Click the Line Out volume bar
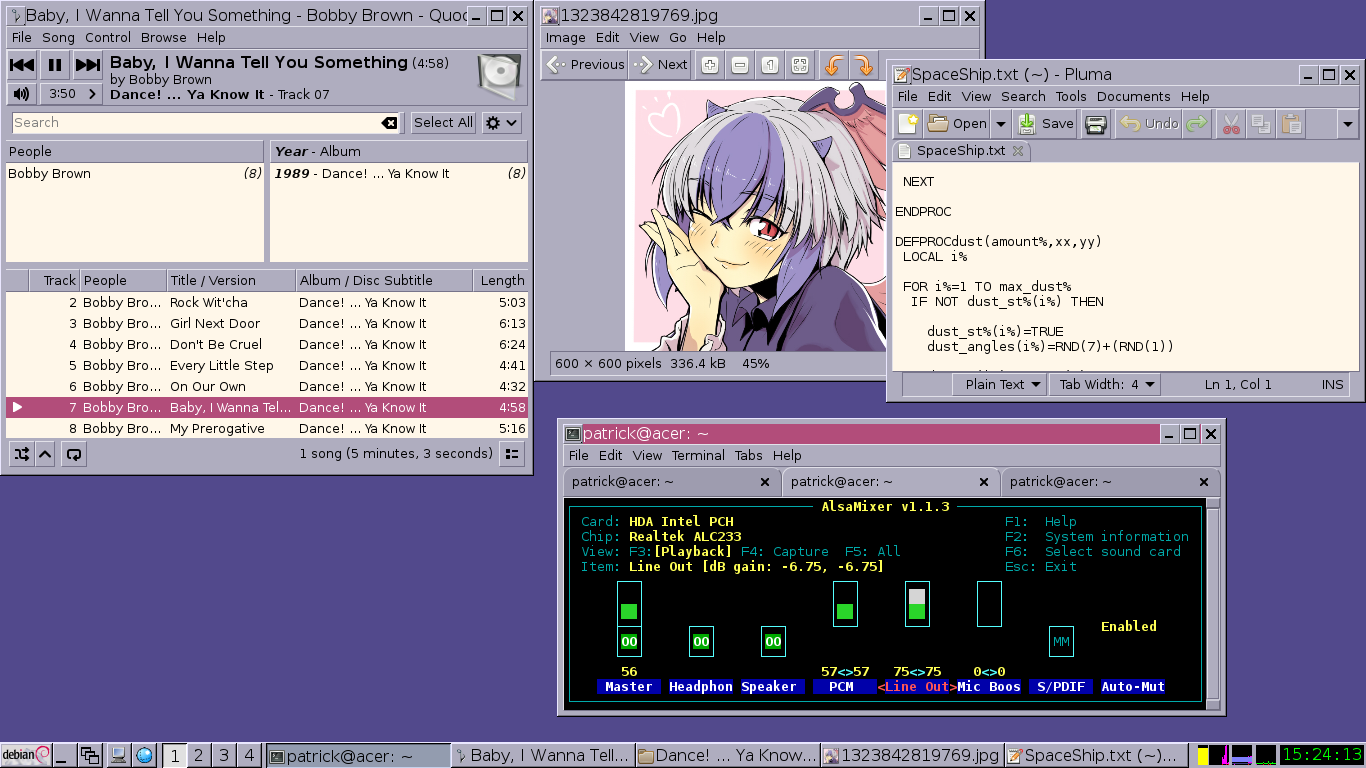Screen dimensions: 1366x768 tap(917, 603)
